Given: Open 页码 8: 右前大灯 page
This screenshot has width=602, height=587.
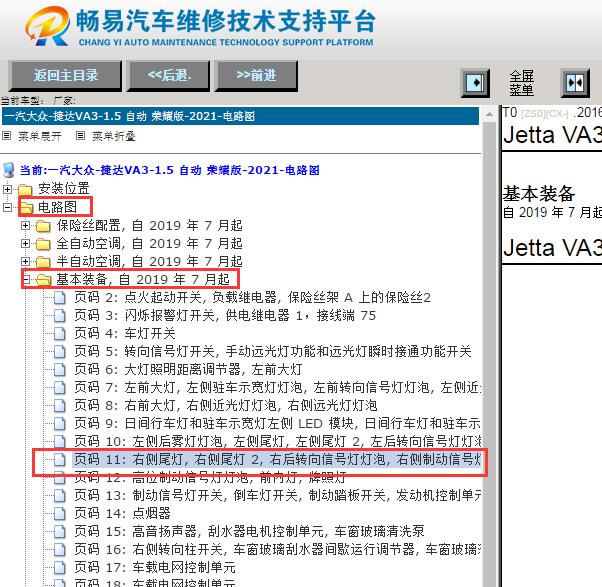Looking at the screenshot, I should [x=225, y=405].
